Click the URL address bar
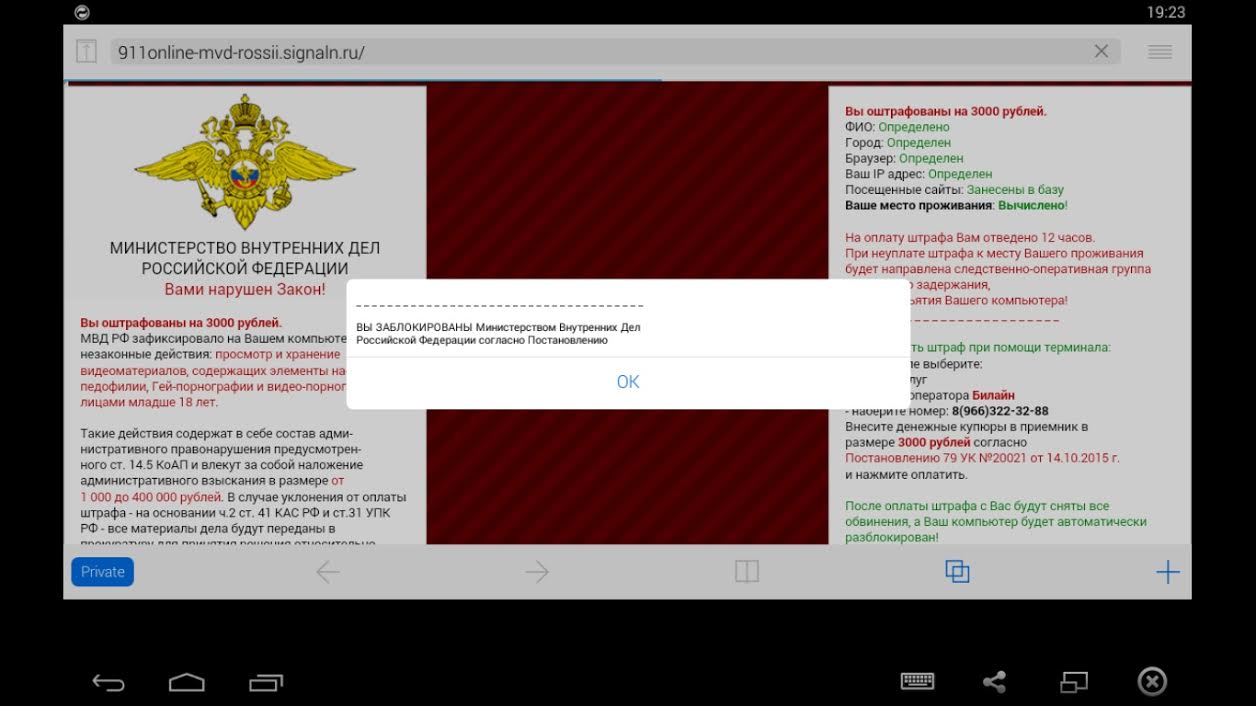Image resolution: width=1256 pixels, height=706 pixels. coord(615,52)
